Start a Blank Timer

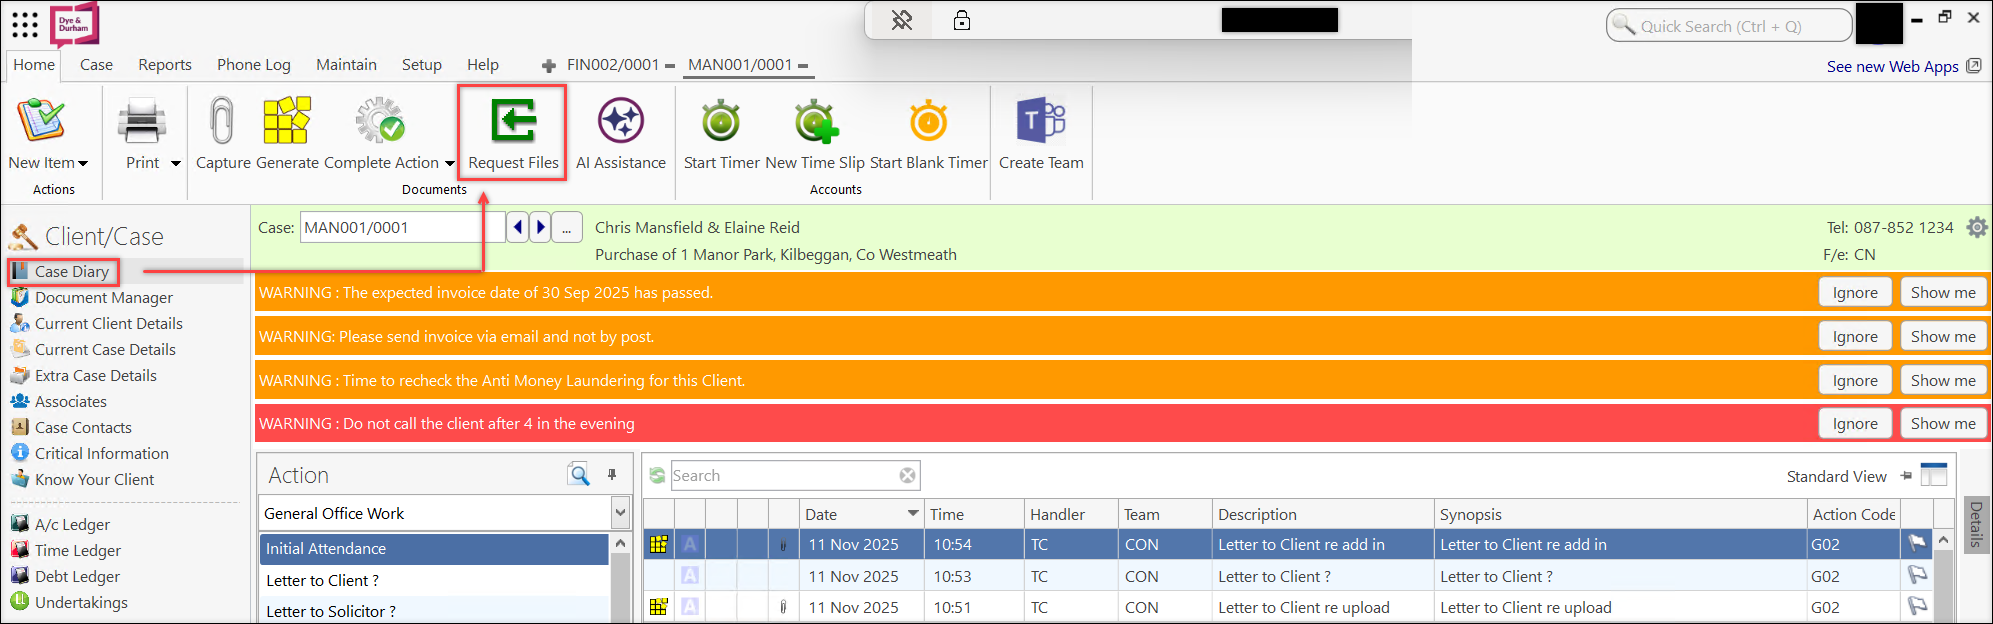coord(928,122)
